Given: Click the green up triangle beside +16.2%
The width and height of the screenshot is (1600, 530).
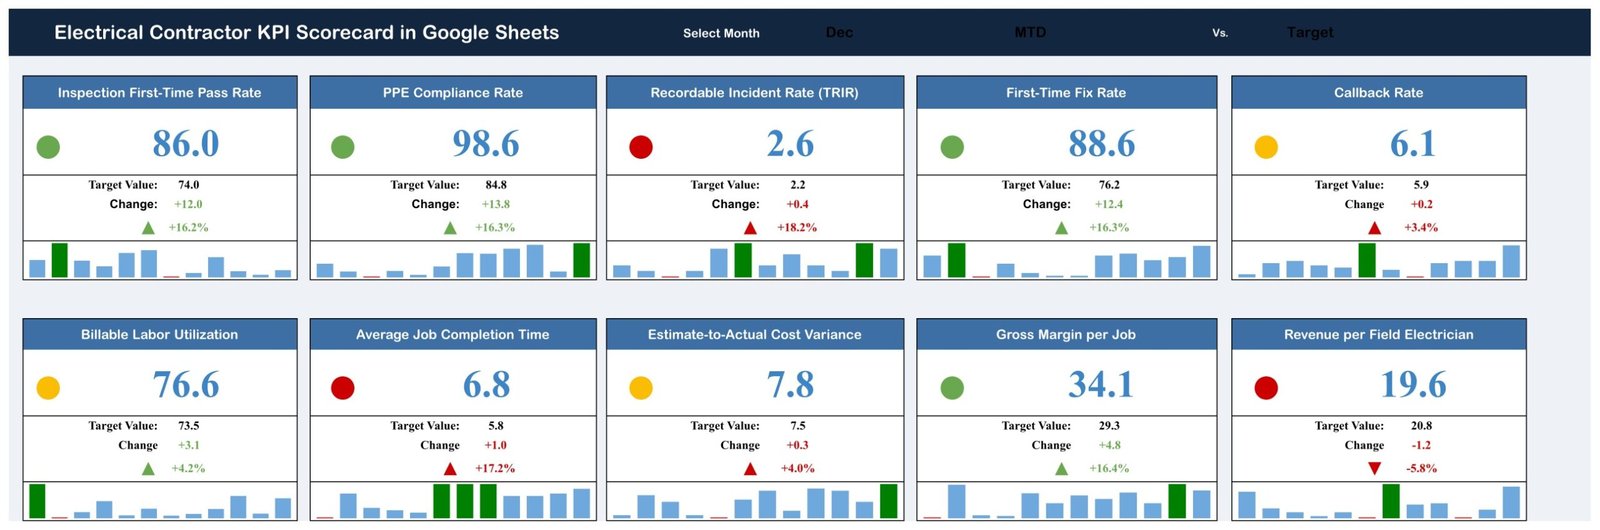Looking at the screenshot, I should (x=148, y=228).
